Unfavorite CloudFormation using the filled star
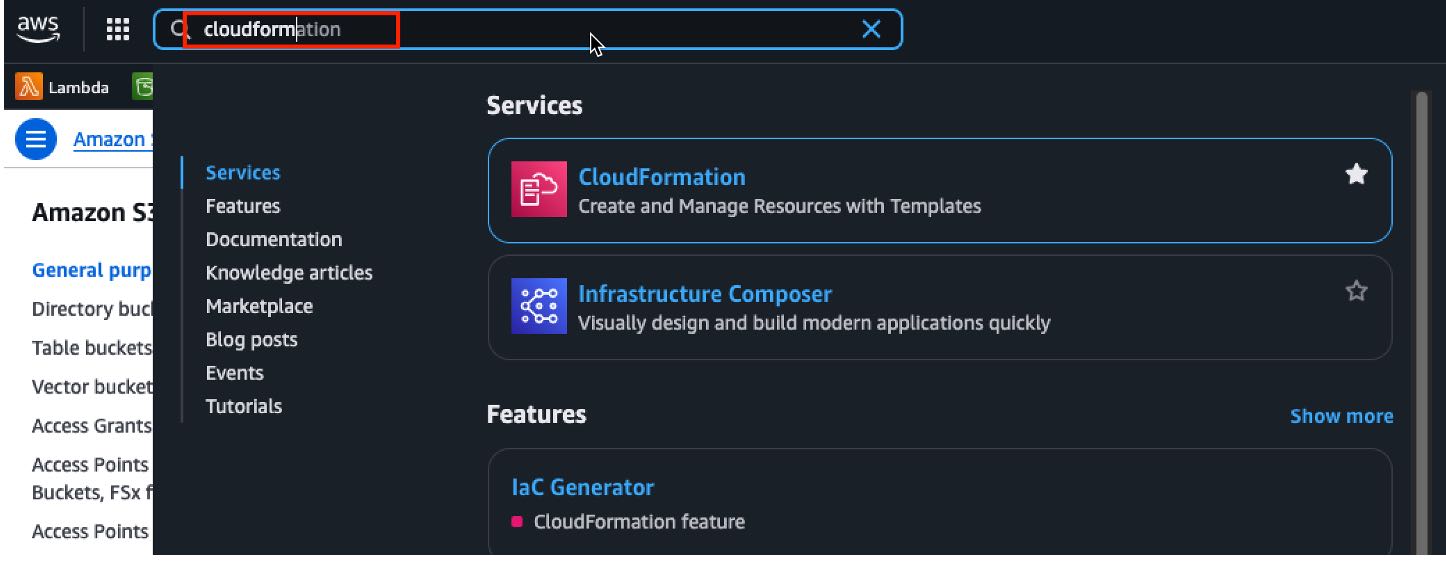The height and width of the screenshot is (566, 1446). [1356, 175]
